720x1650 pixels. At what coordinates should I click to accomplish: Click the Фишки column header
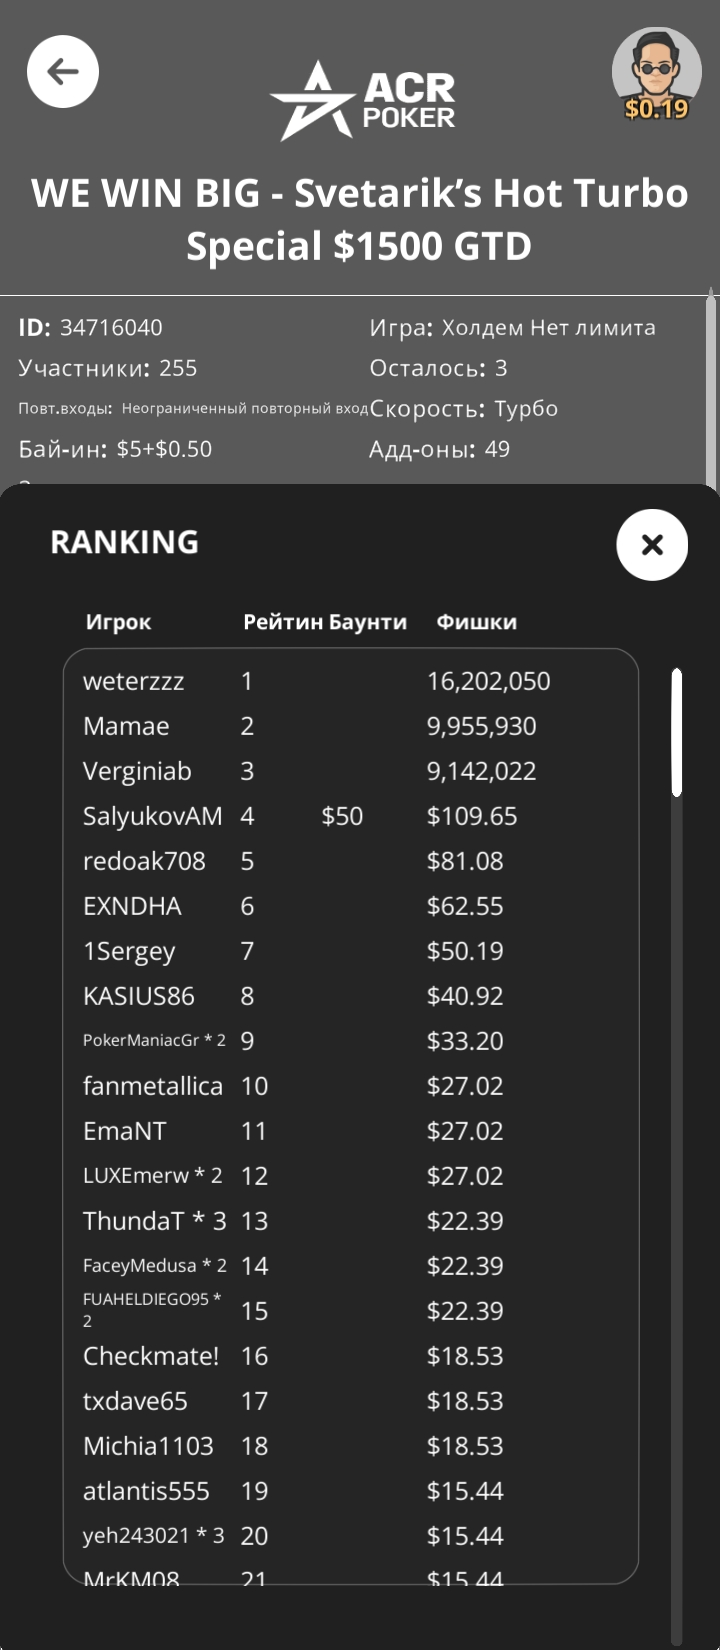tap(476, 622)
